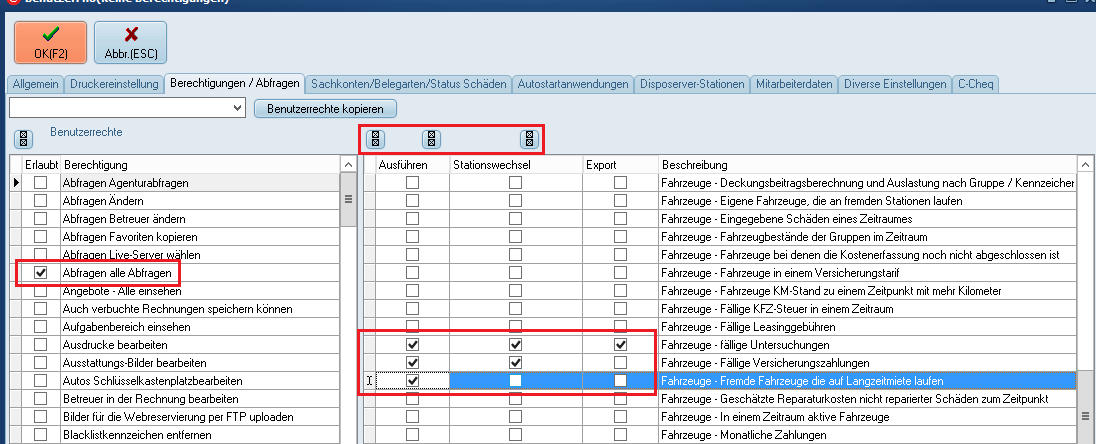Viewport: 1096px width, 444px height.
Task: Cancel with the red X Abbr.(ESC) button
Action: [x=130, y=42]
